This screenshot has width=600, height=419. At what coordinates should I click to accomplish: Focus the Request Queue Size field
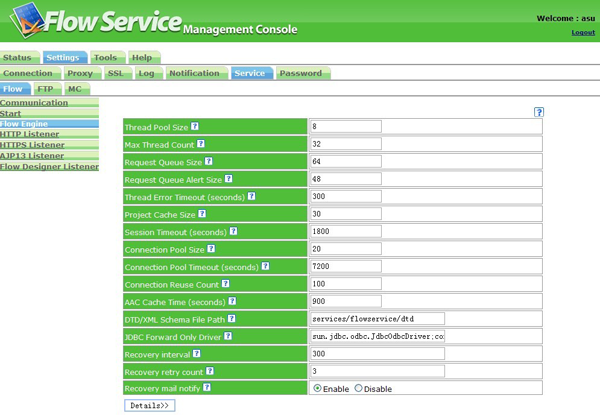point(346,161)
